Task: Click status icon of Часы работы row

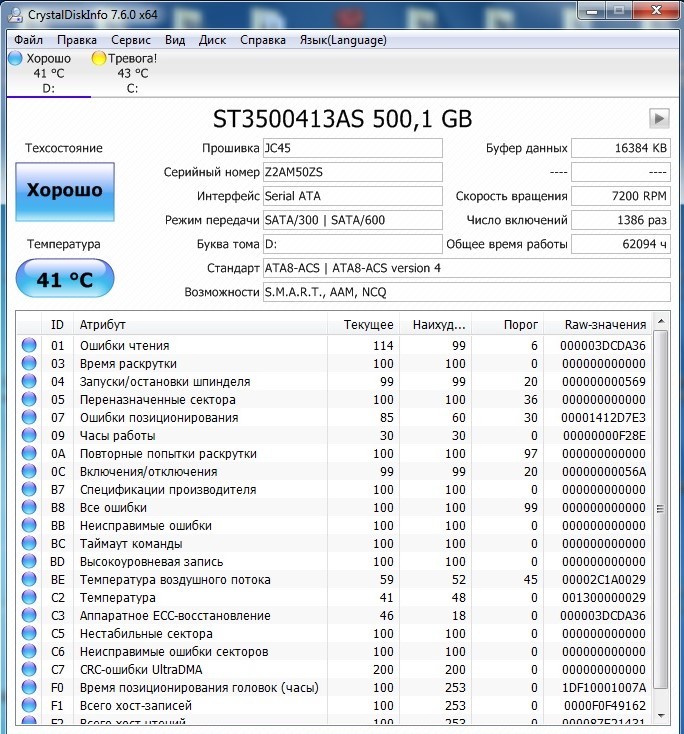Action: (29, 435)
